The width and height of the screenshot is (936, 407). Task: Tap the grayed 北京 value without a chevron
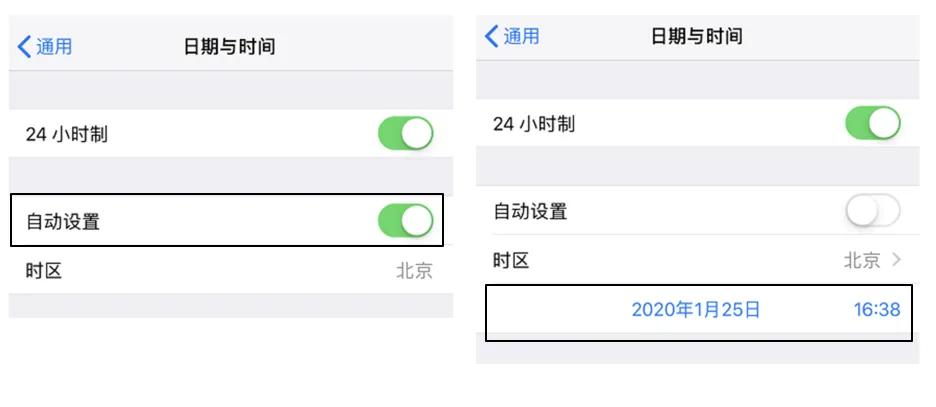pos(414,270)
